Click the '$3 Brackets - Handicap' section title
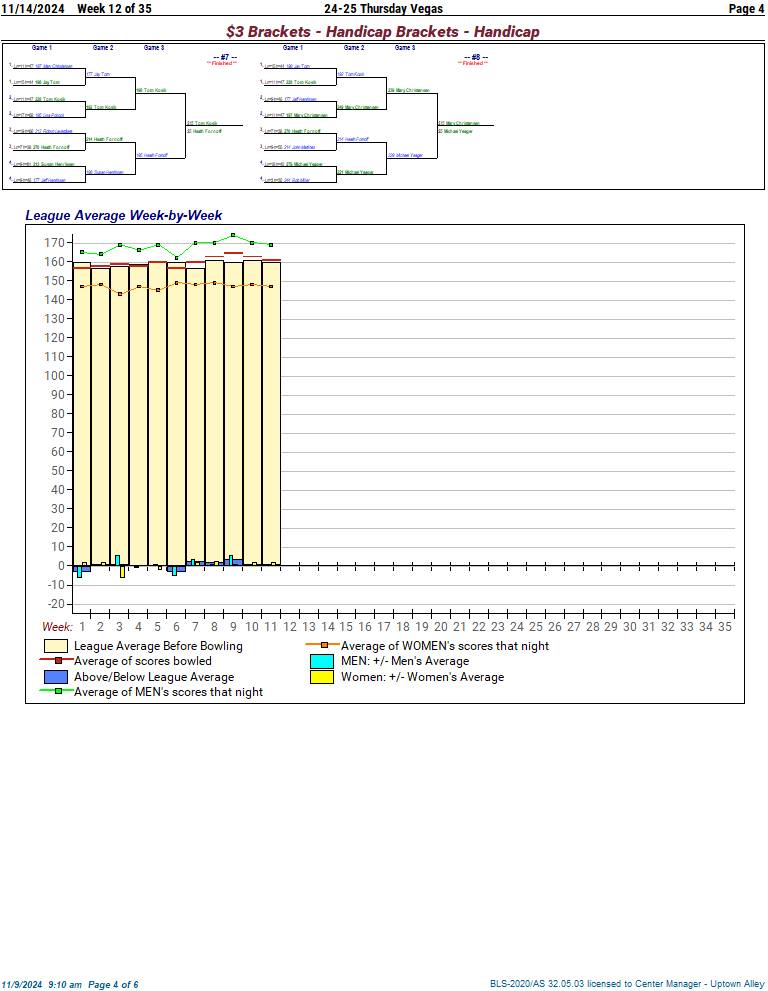This screenshot has height=991, width=768. pyautogui.click(x=382, y=32)
